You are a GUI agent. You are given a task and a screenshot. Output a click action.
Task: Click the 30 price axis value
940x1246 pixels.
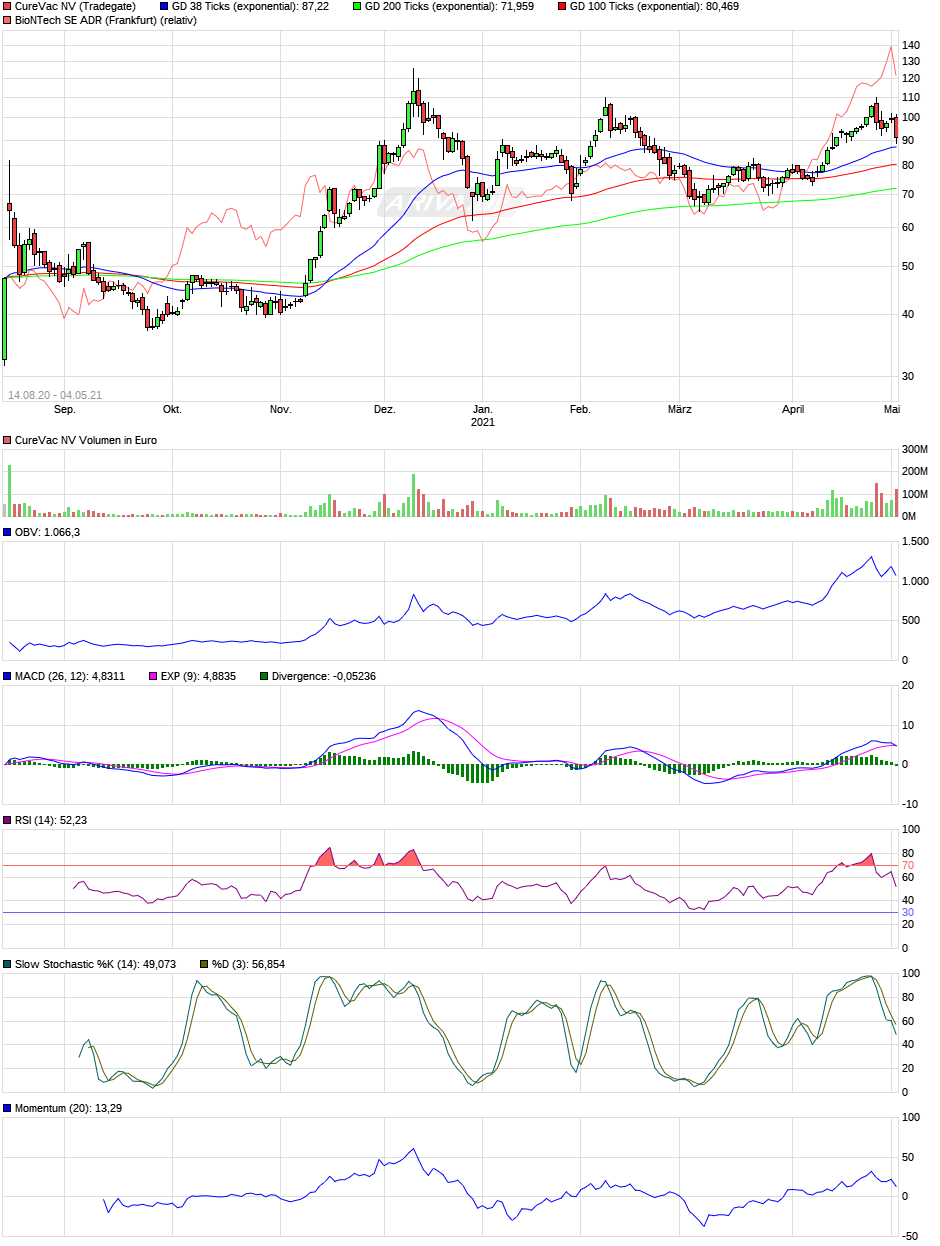908,376
